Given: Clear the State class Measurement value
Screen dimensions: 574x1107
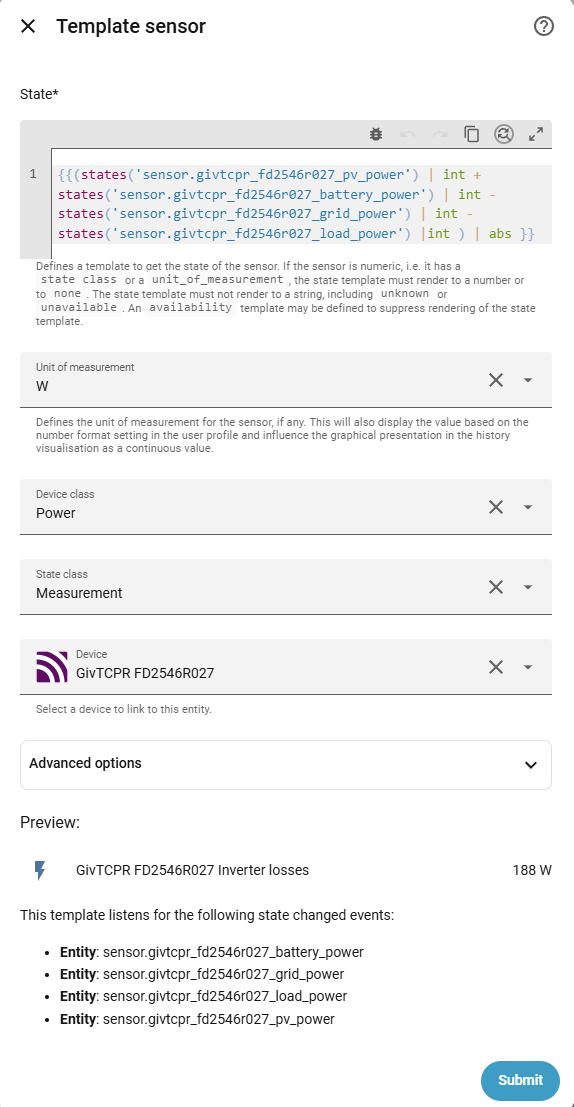Looking at the screenshot, I should point(496,587).
